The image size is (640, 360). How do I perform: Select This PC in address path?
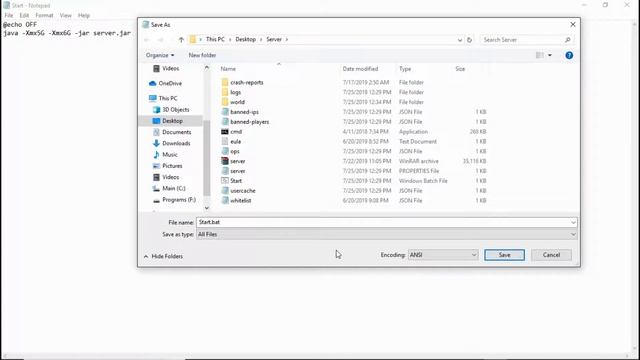tap(215, 39)
